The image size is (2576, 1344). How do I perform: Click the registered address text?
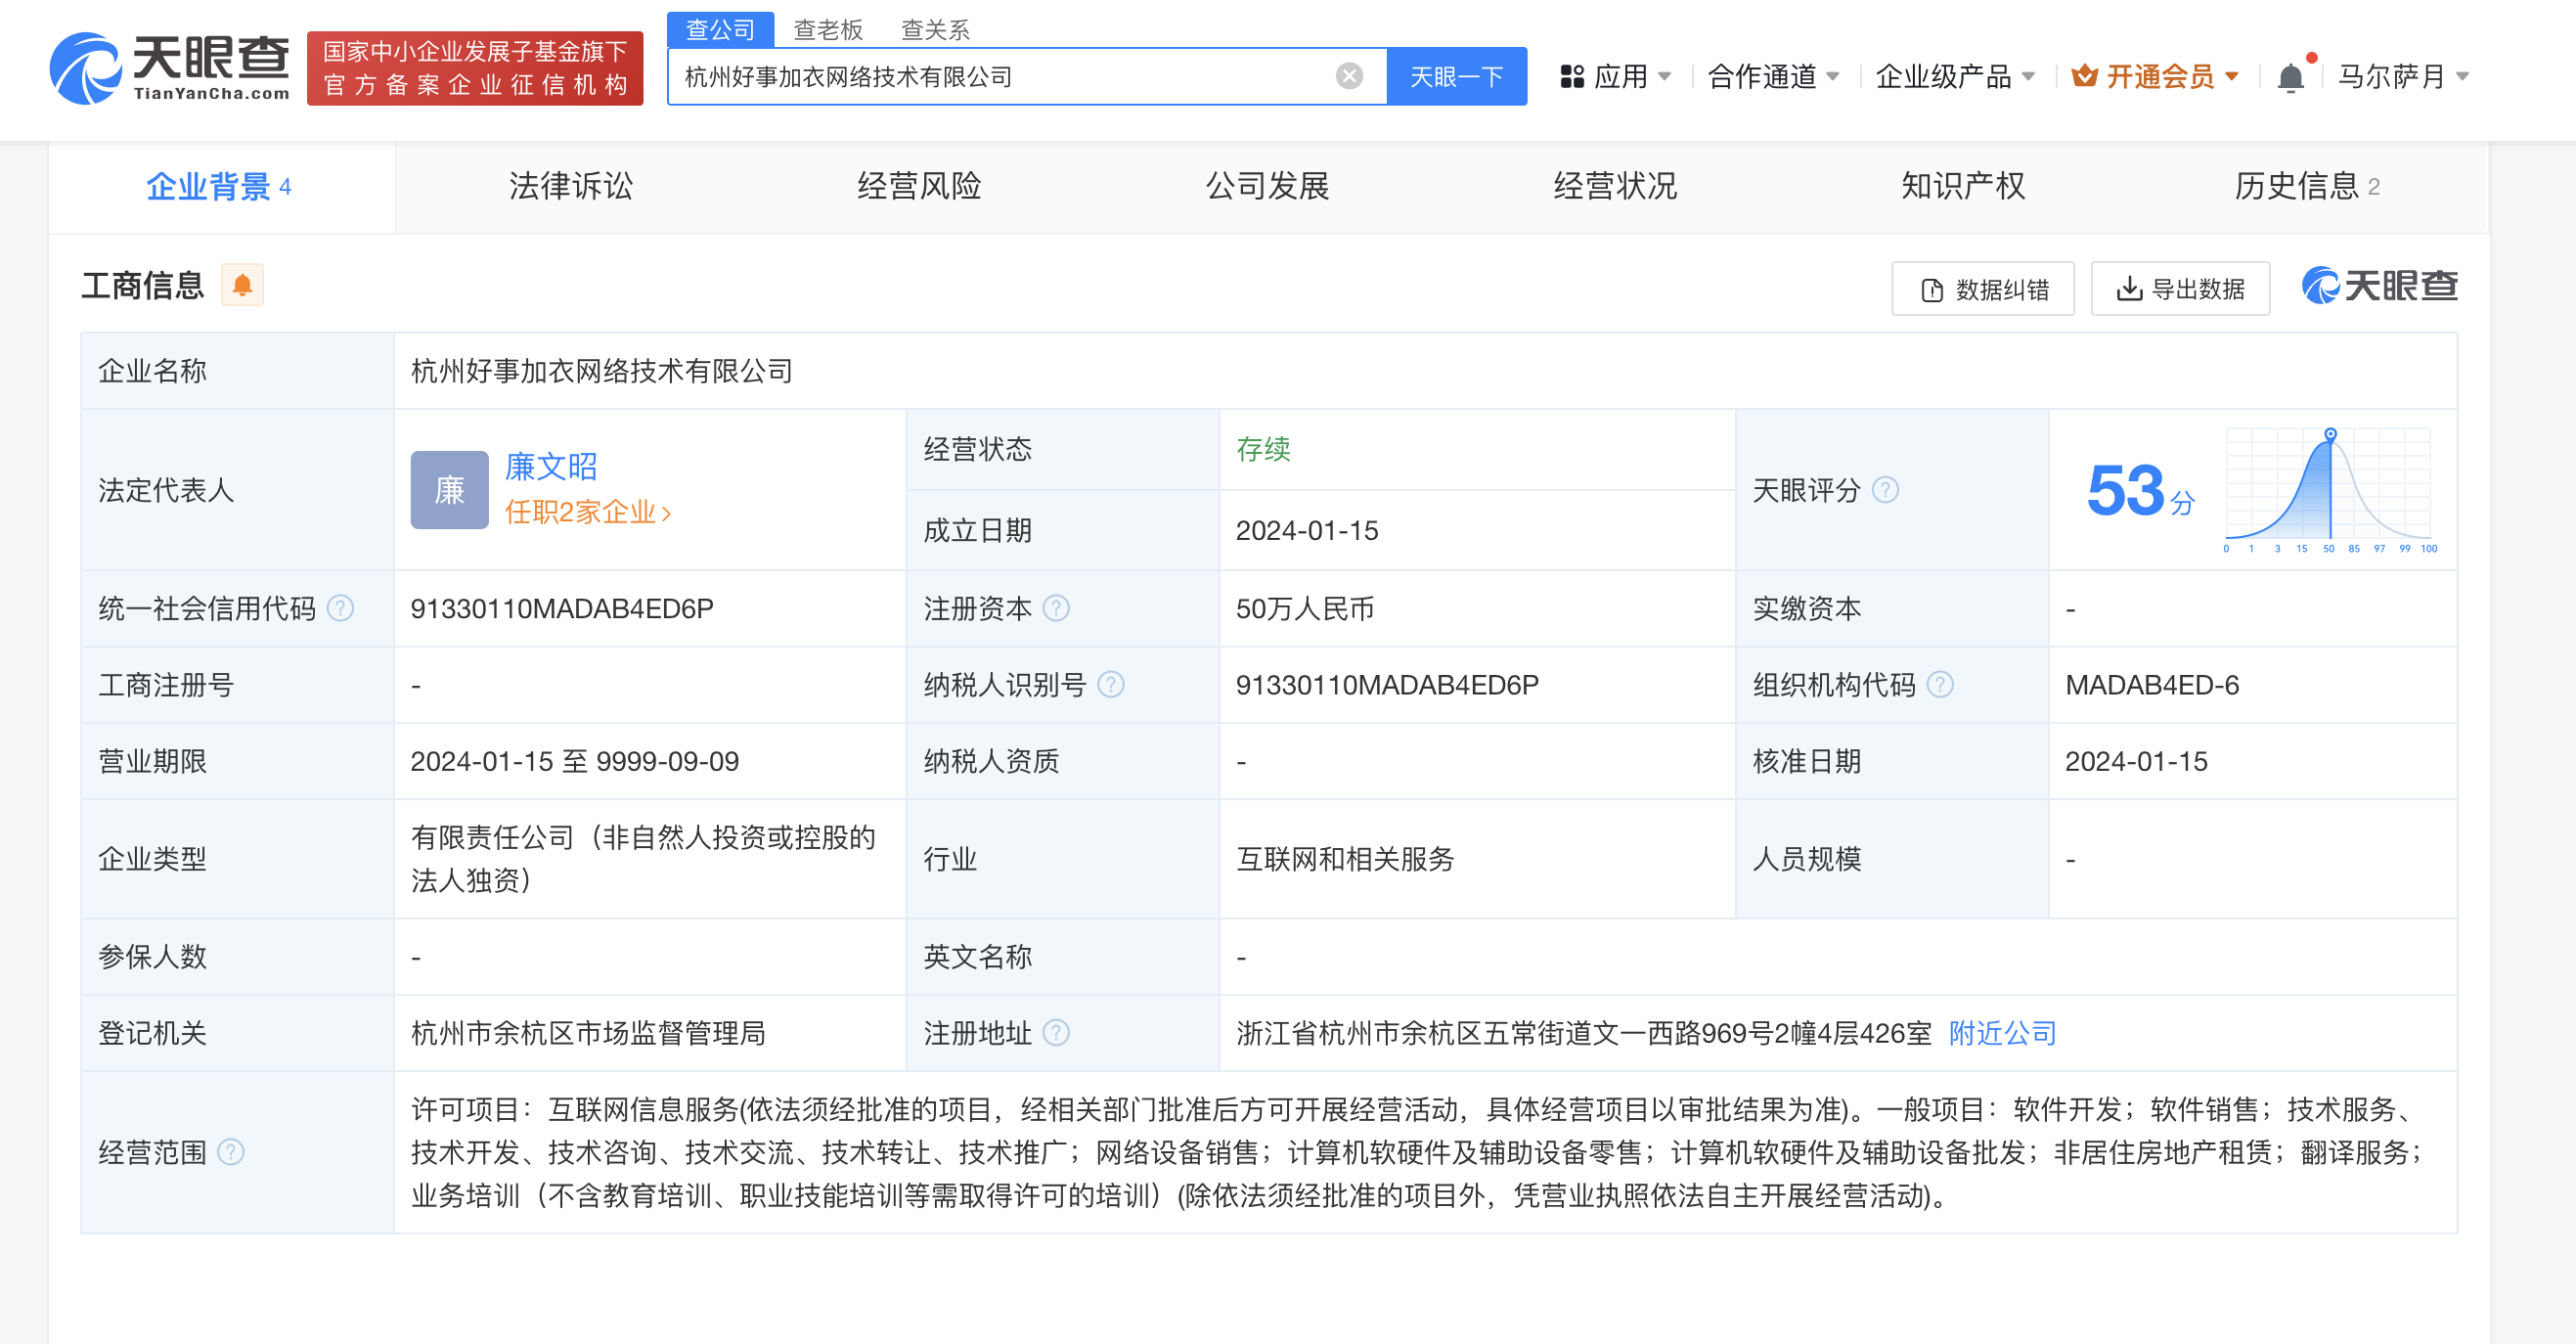1583,1033
